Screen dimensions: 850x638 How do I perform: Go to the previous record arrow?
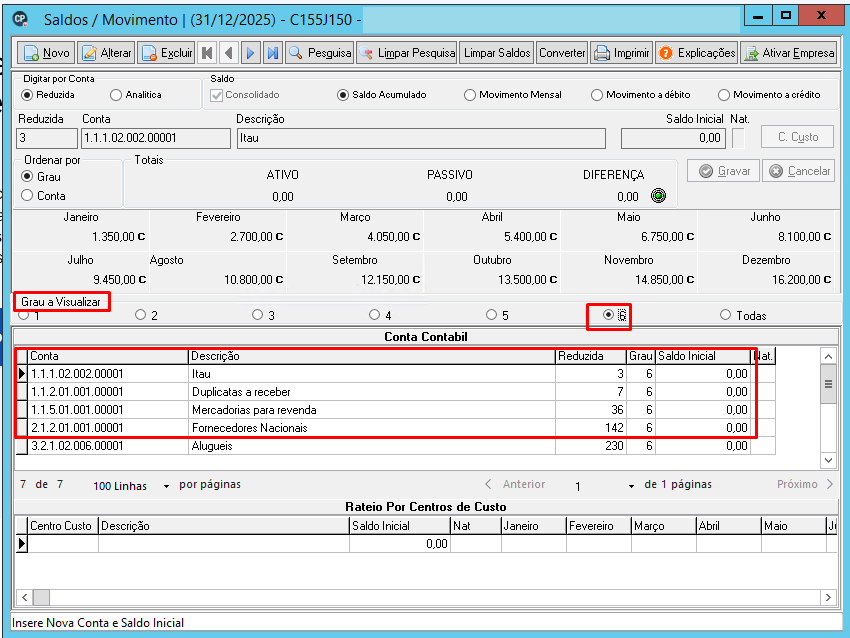click(229, 53)
